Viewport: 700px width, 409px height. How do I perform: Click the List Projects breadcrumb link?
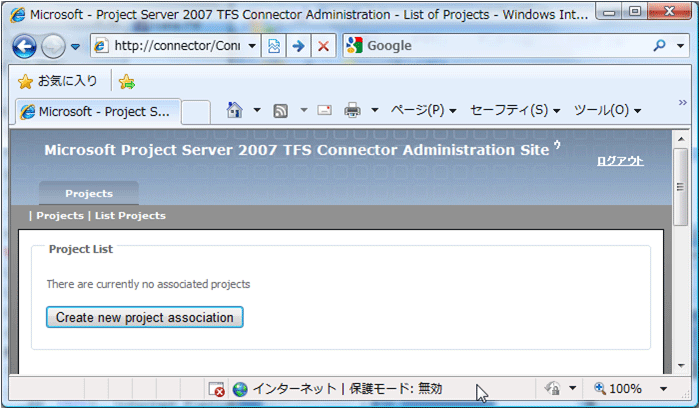click(130, 216)
